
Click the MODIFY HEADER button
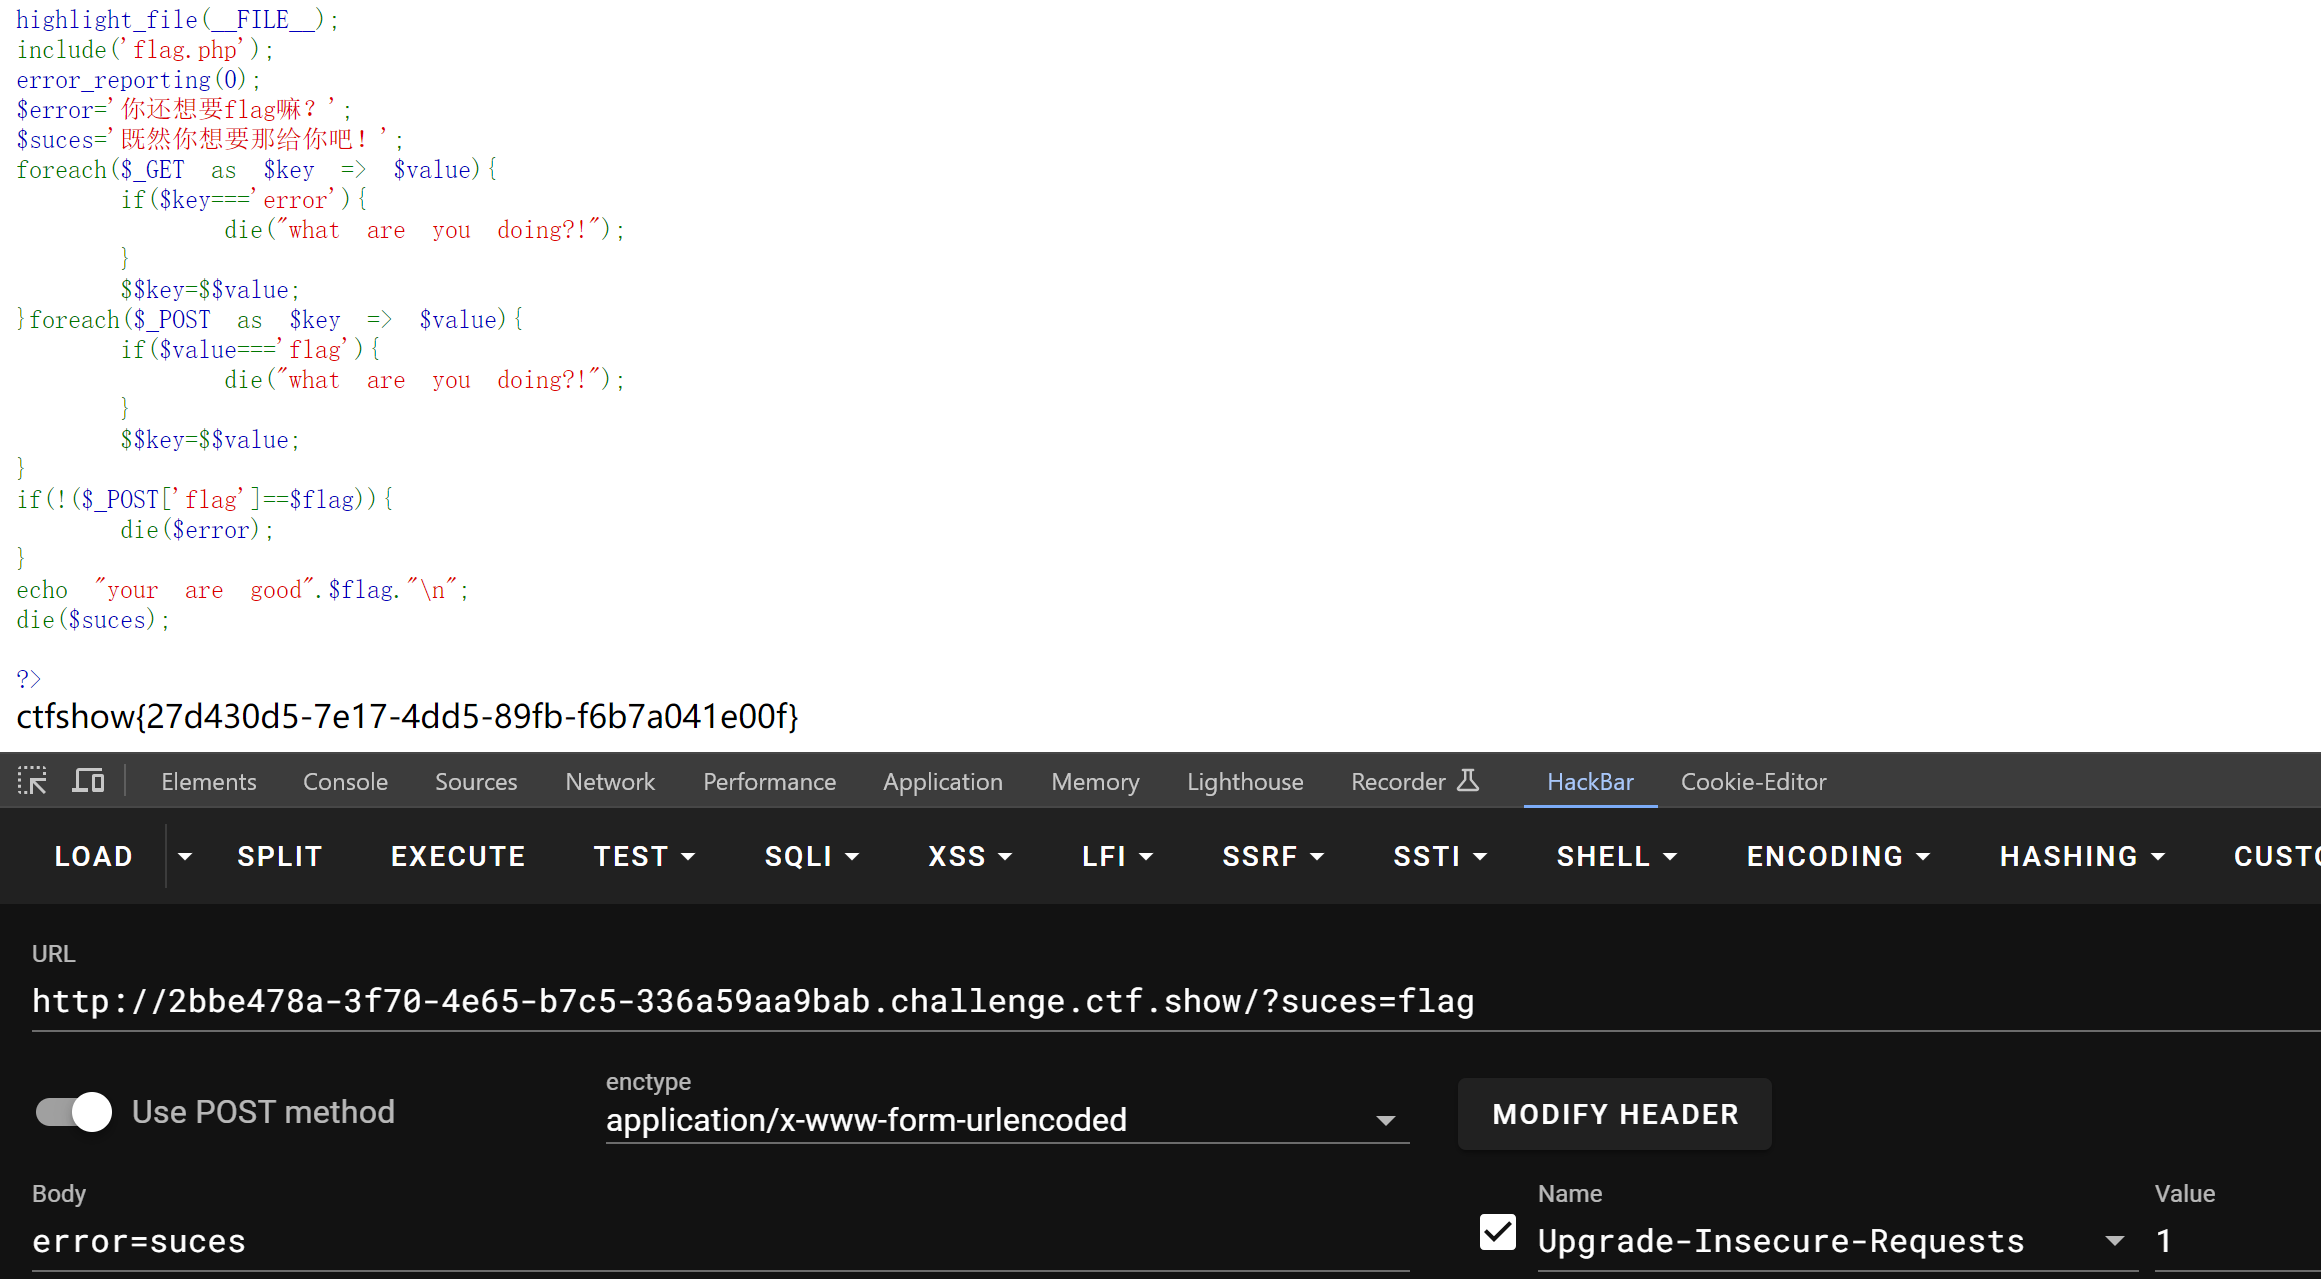pyautogui.click(x=1615, y=1114)
